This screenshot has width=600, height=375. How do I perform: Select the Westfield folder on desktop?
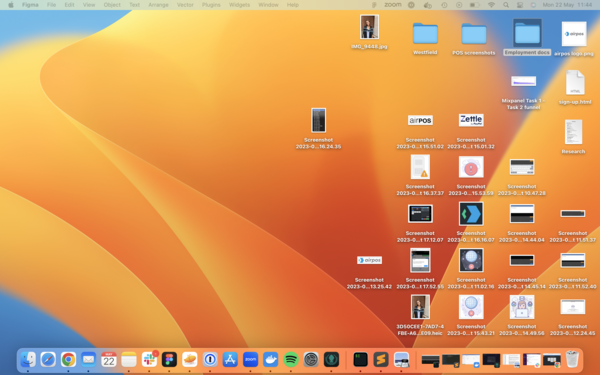click(425, 38)
